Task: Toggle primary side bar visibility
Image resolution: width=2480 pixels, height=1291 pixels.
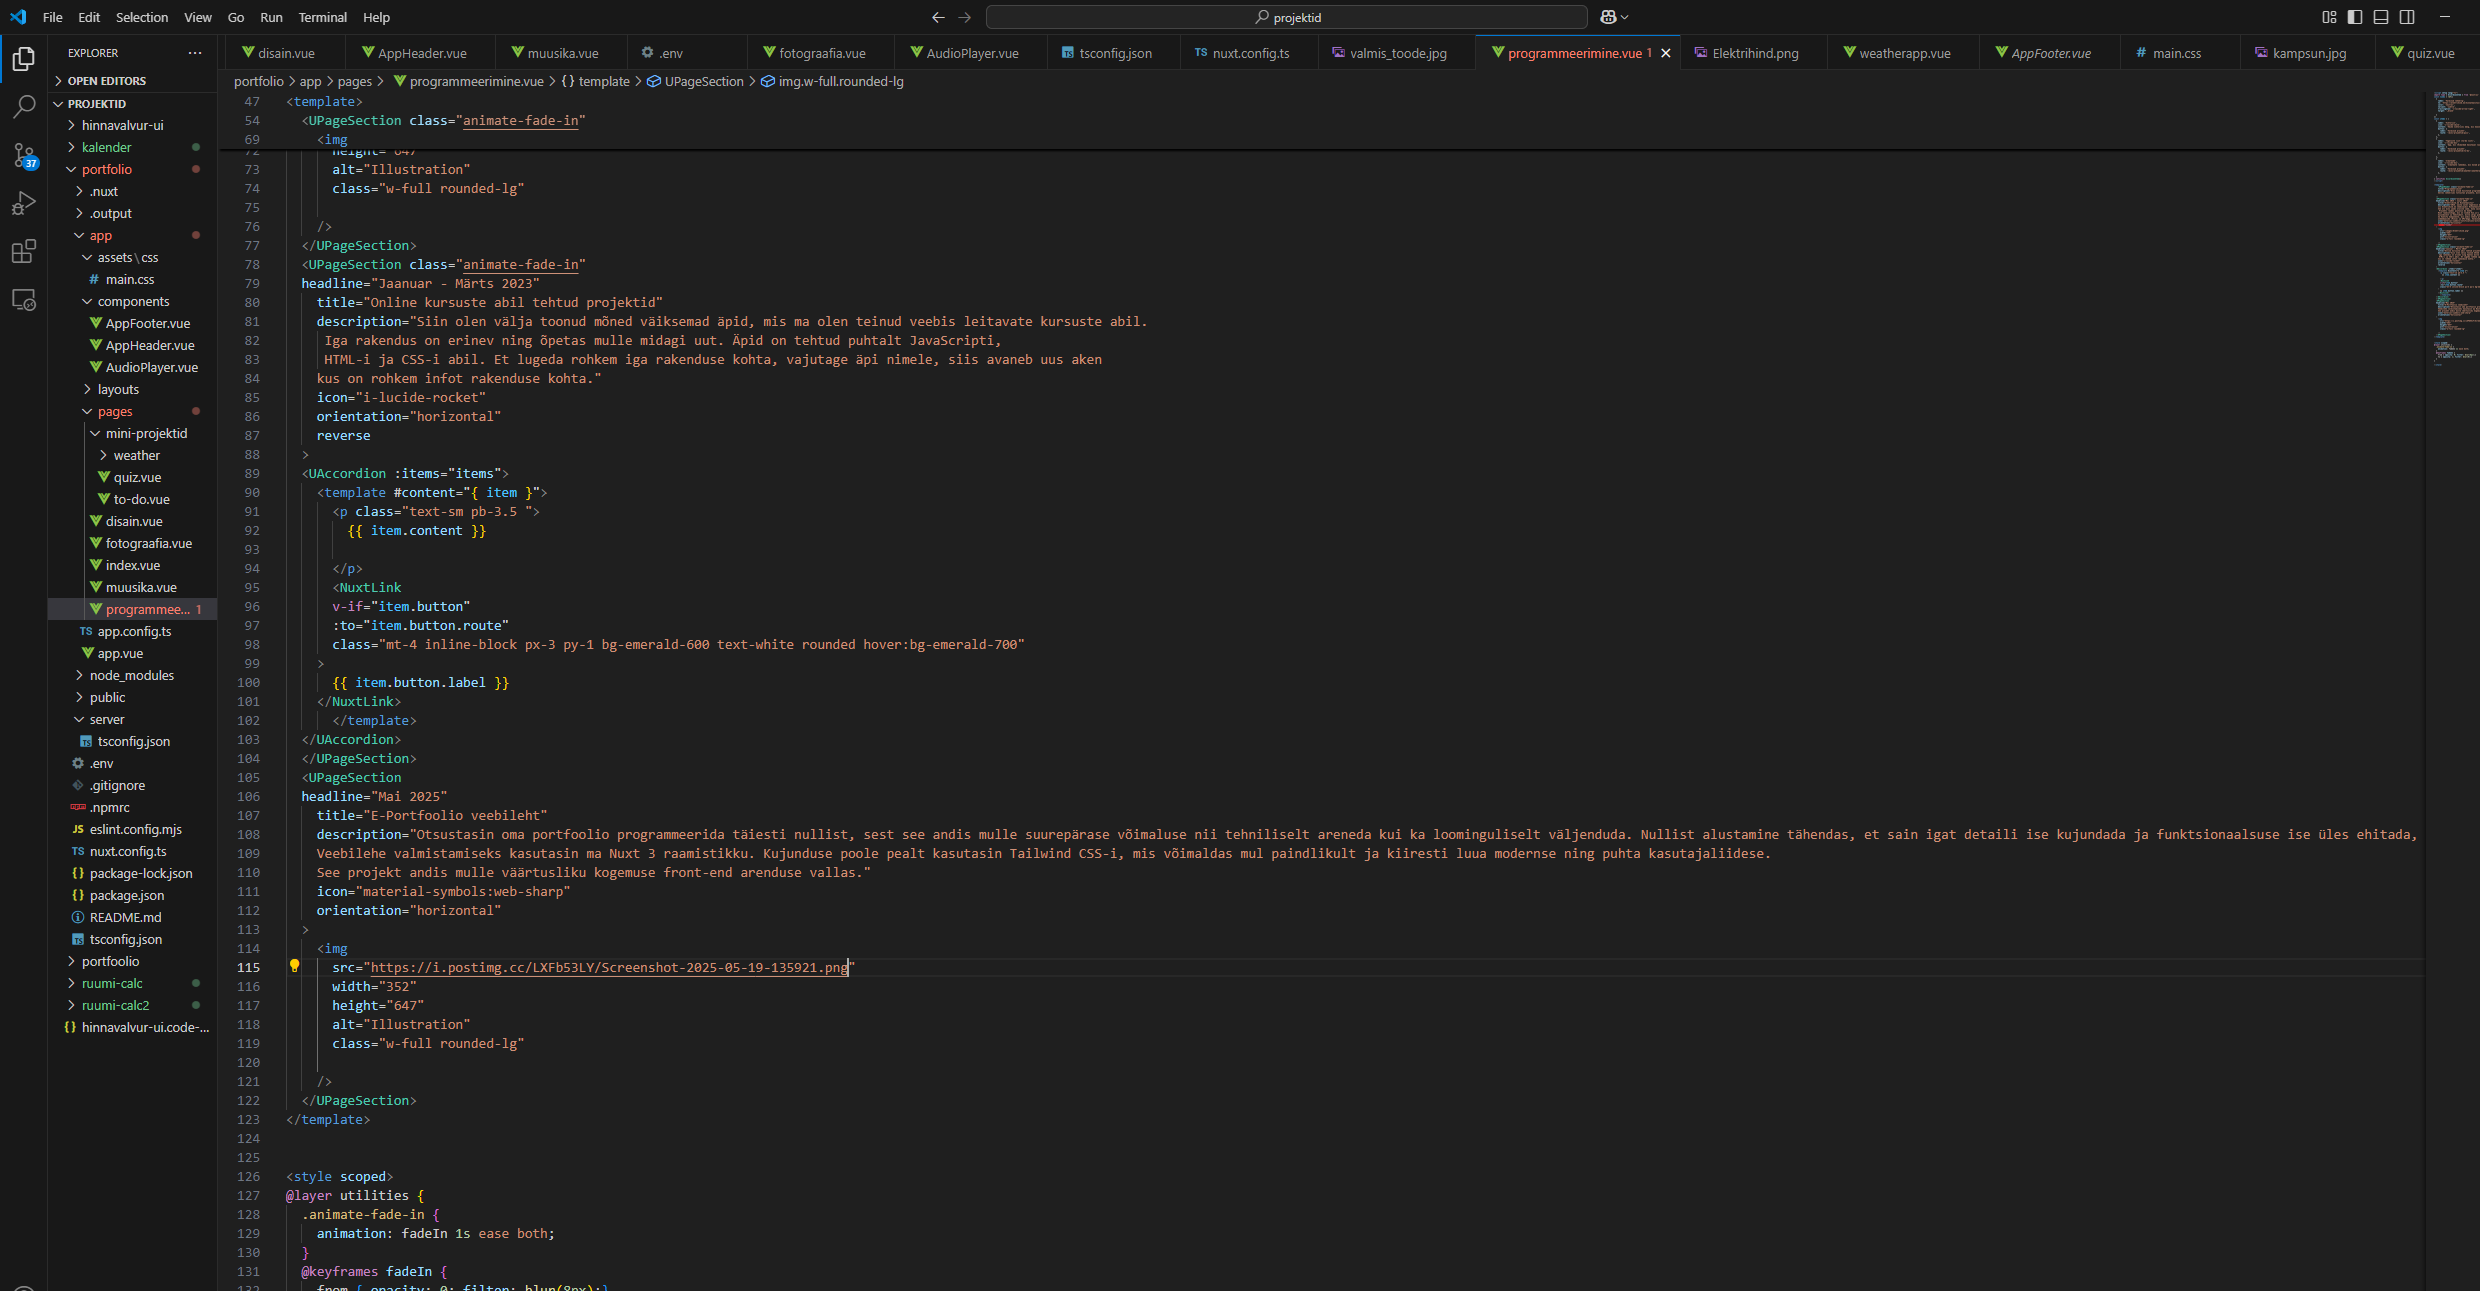Action: click(2355, 17)
